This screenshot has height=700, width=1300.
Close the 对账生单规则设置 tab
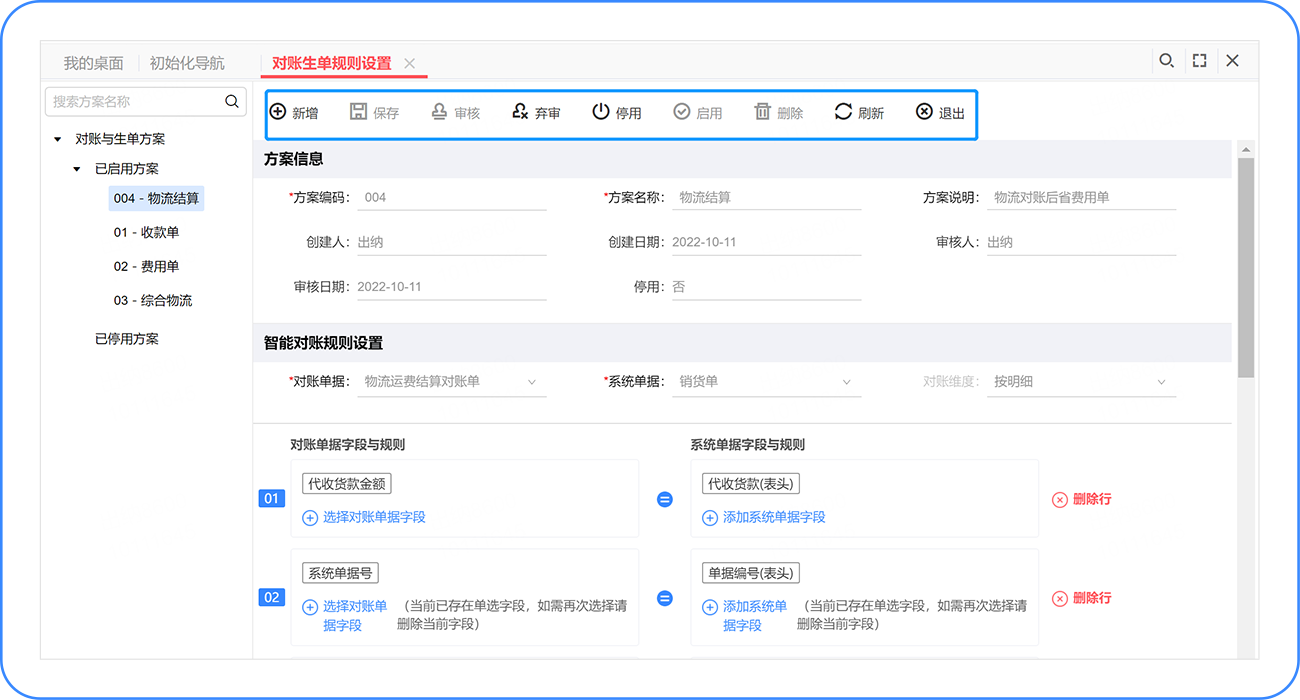[410, 63]
